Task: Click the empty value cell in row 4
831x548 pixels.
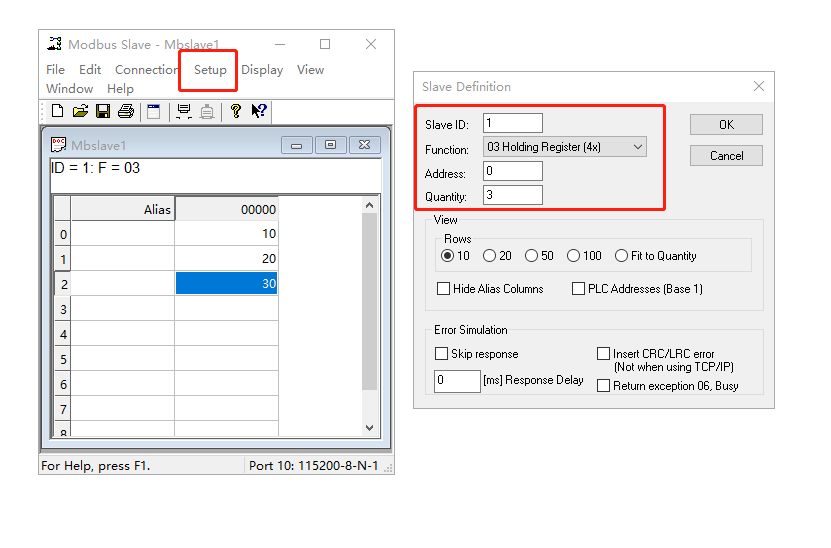Action: click(226, 334)
